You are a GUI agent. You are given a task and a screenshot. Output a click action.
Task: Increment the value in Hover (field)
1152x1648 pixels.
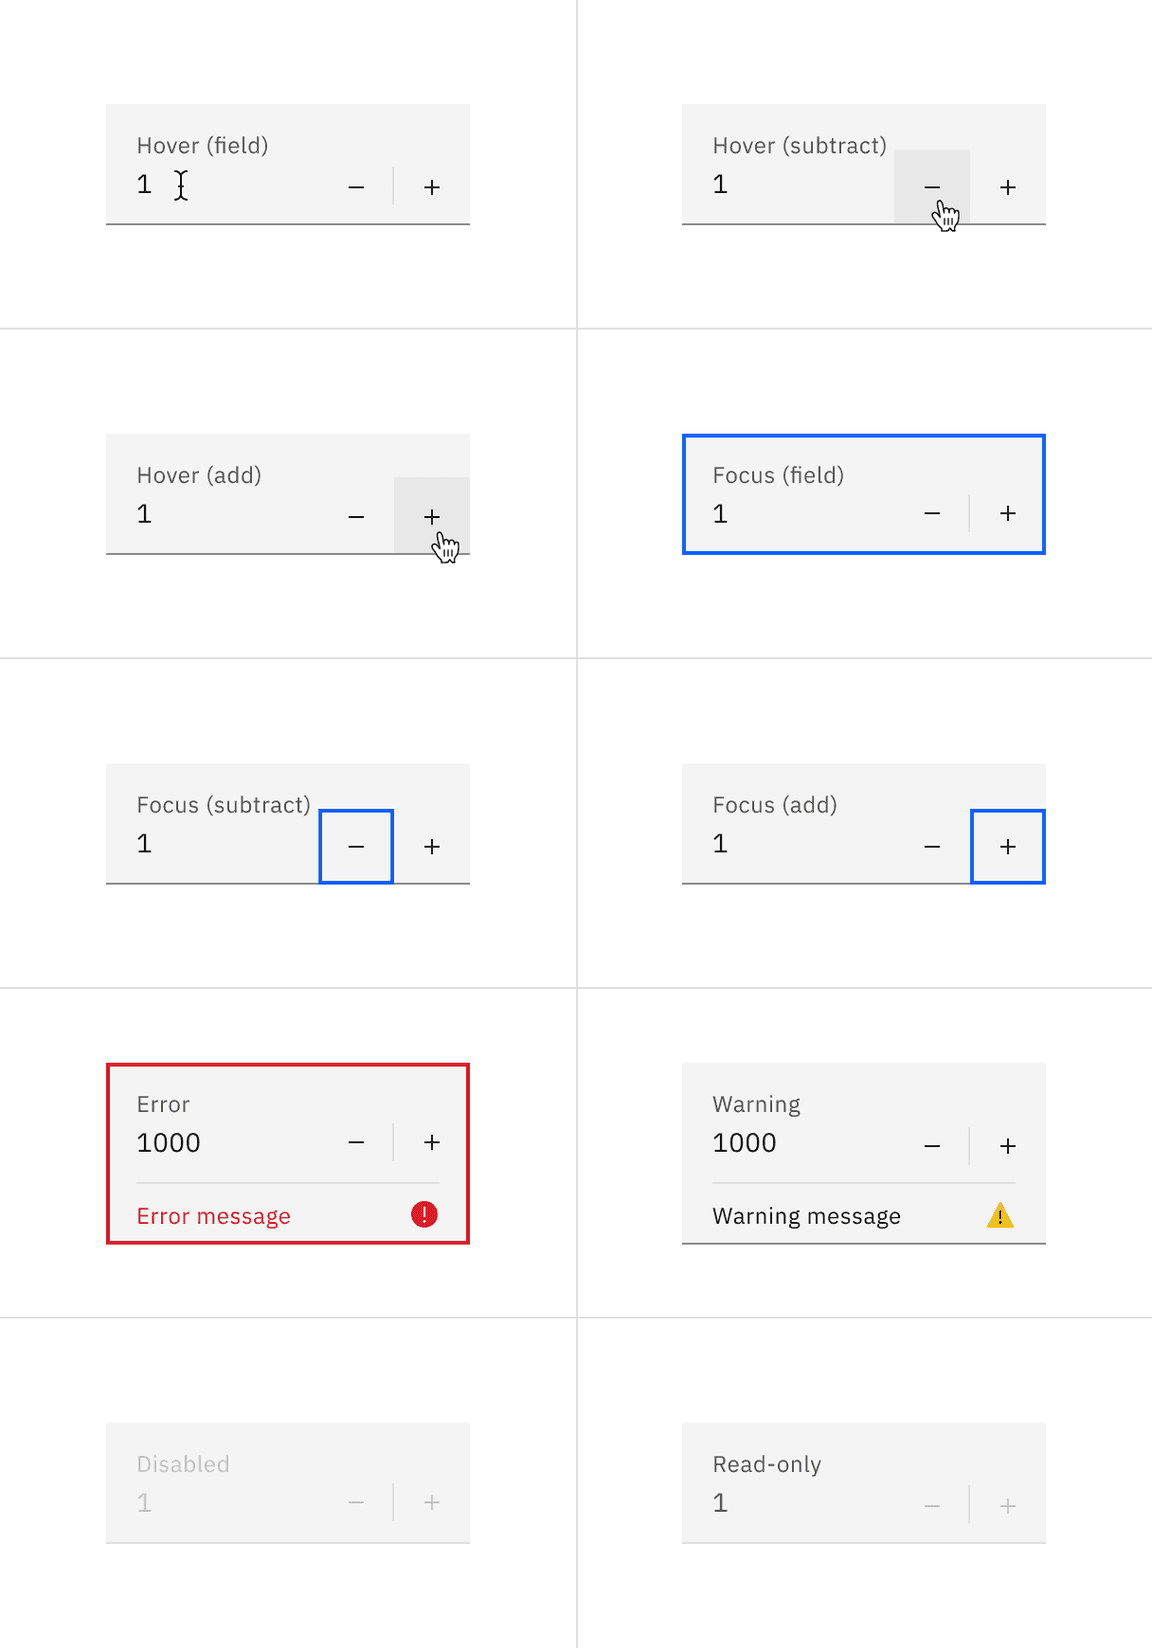pyautogui.click(x=431, y=186)
